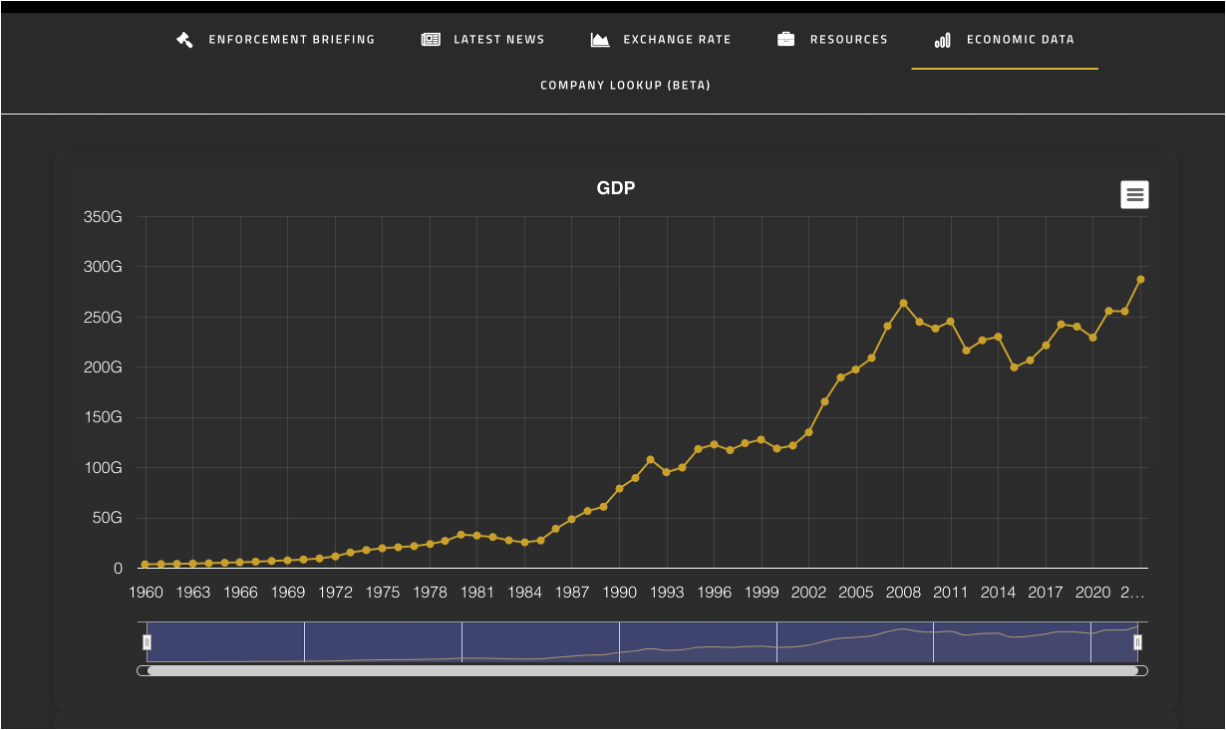
Task: Click the horizontal scrollbar below the navigator
Action: (x=642, y=671)
